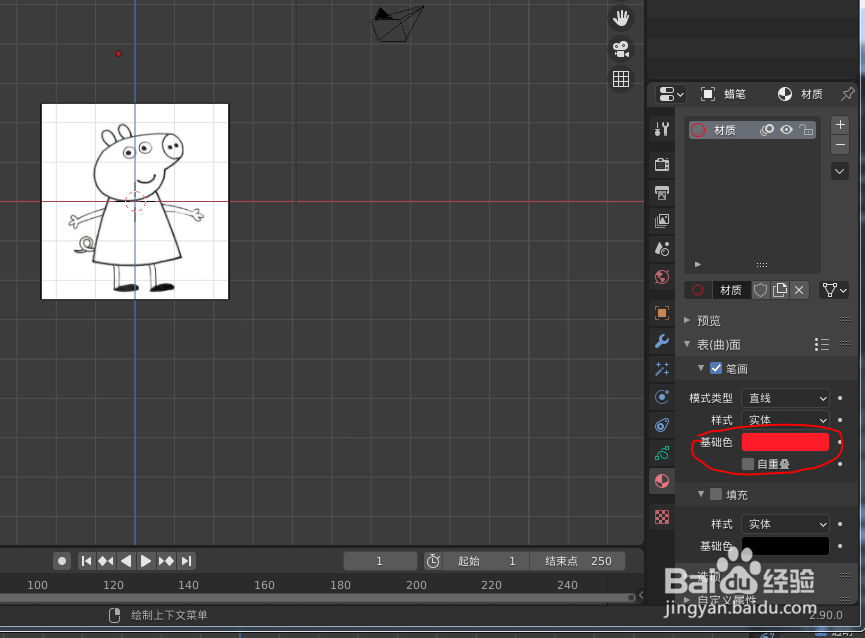
Task: Toggle the eye visibility on 材质 slot
Action: pos(786,130)
